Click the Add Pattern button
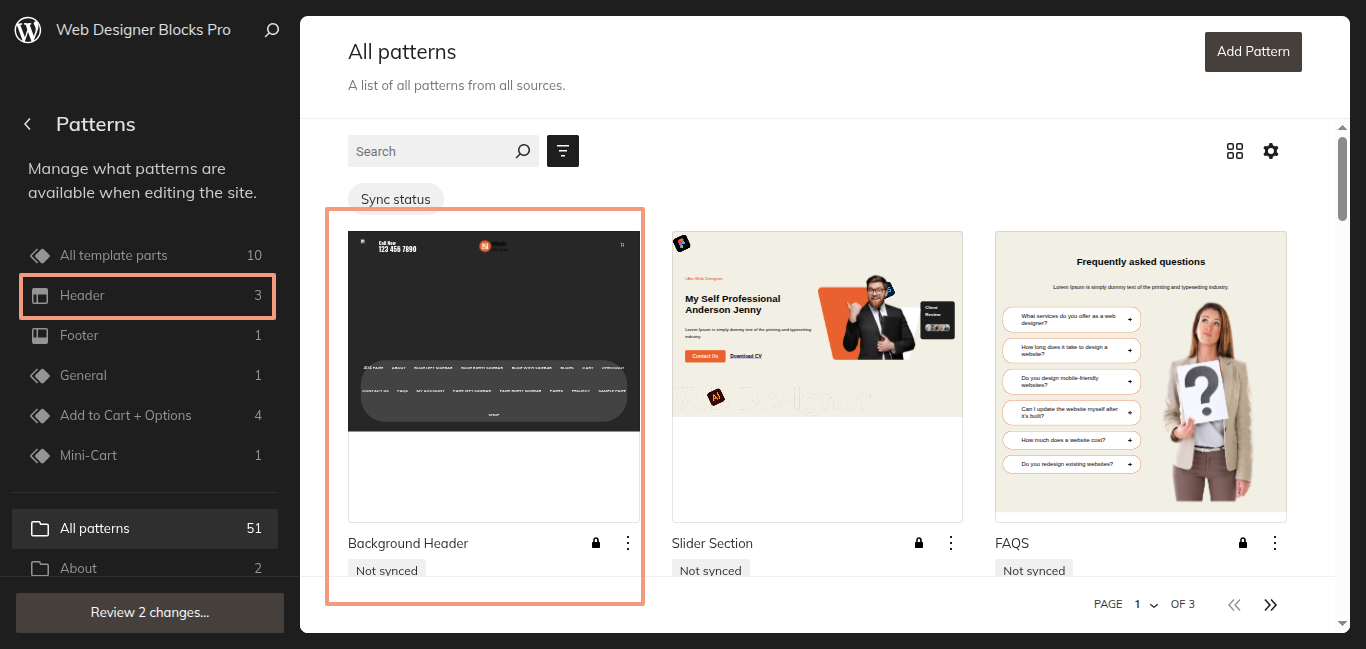 click(x=1253, y=51)
